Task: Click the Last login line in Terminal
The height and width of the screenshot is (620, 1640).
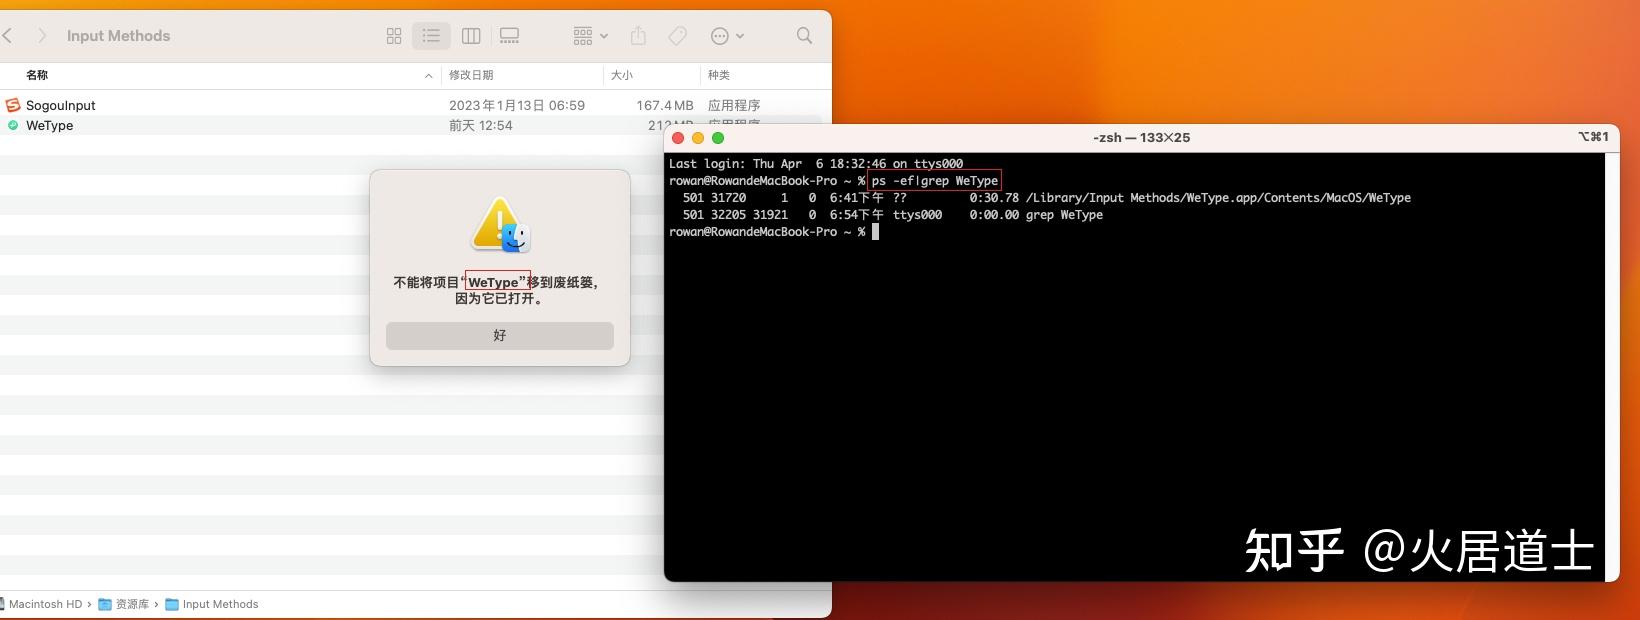Action: click(x=816, y=164)
